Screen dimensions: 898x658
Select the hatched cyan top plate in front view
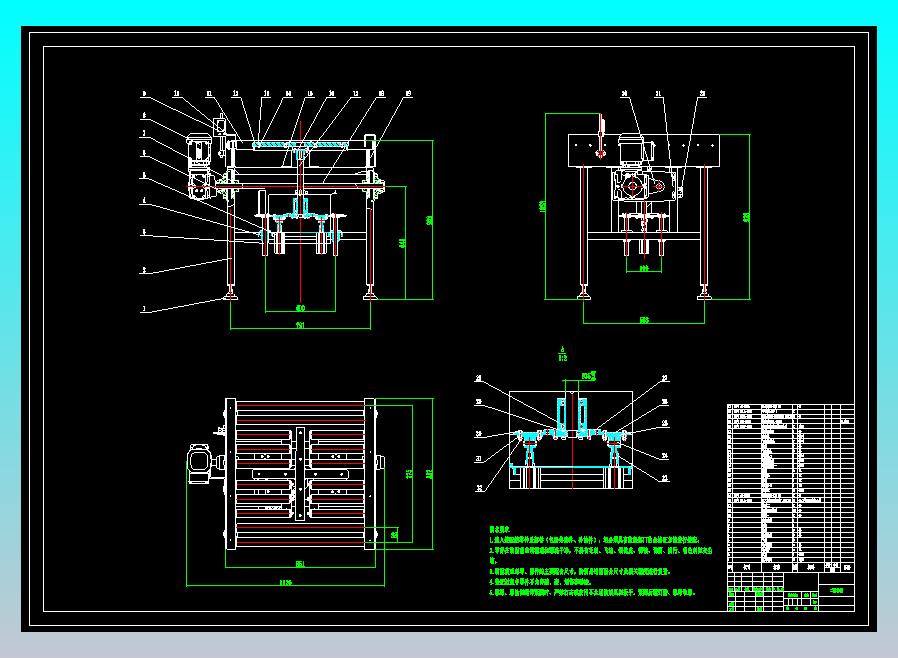tap(301, 144)
